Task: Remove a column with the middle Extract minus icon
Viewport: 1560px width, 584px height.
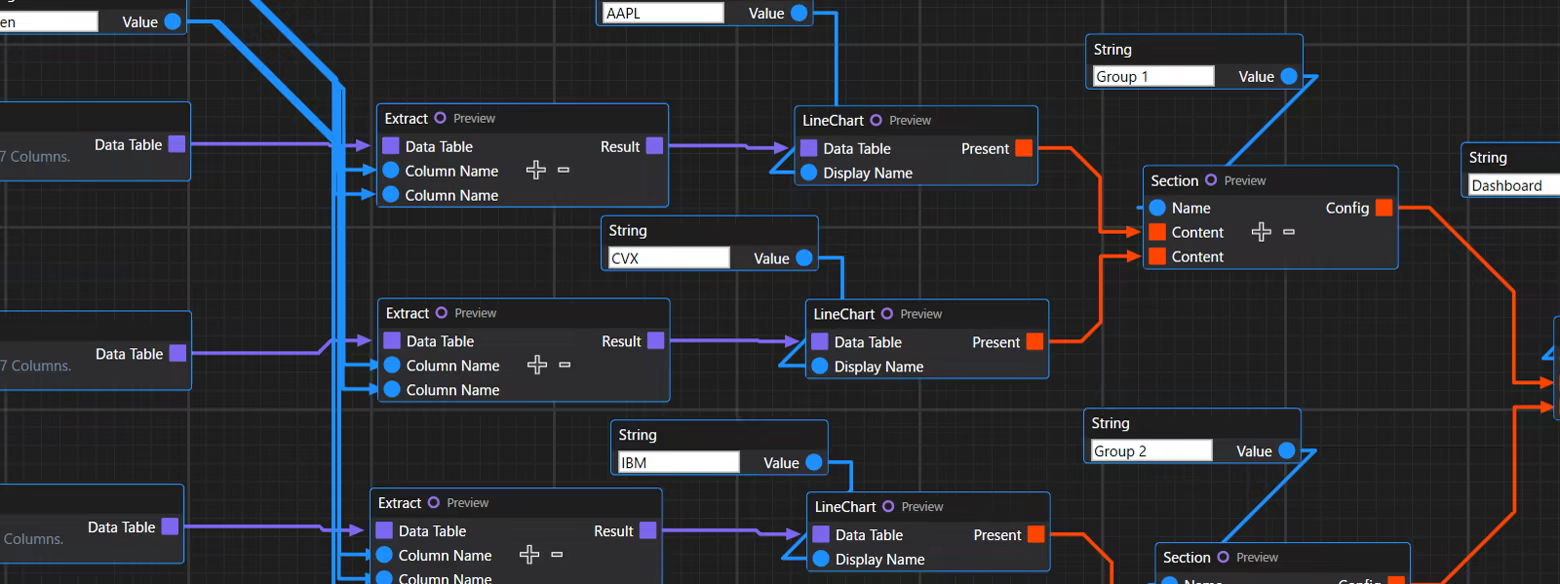Action: (564, 365)
